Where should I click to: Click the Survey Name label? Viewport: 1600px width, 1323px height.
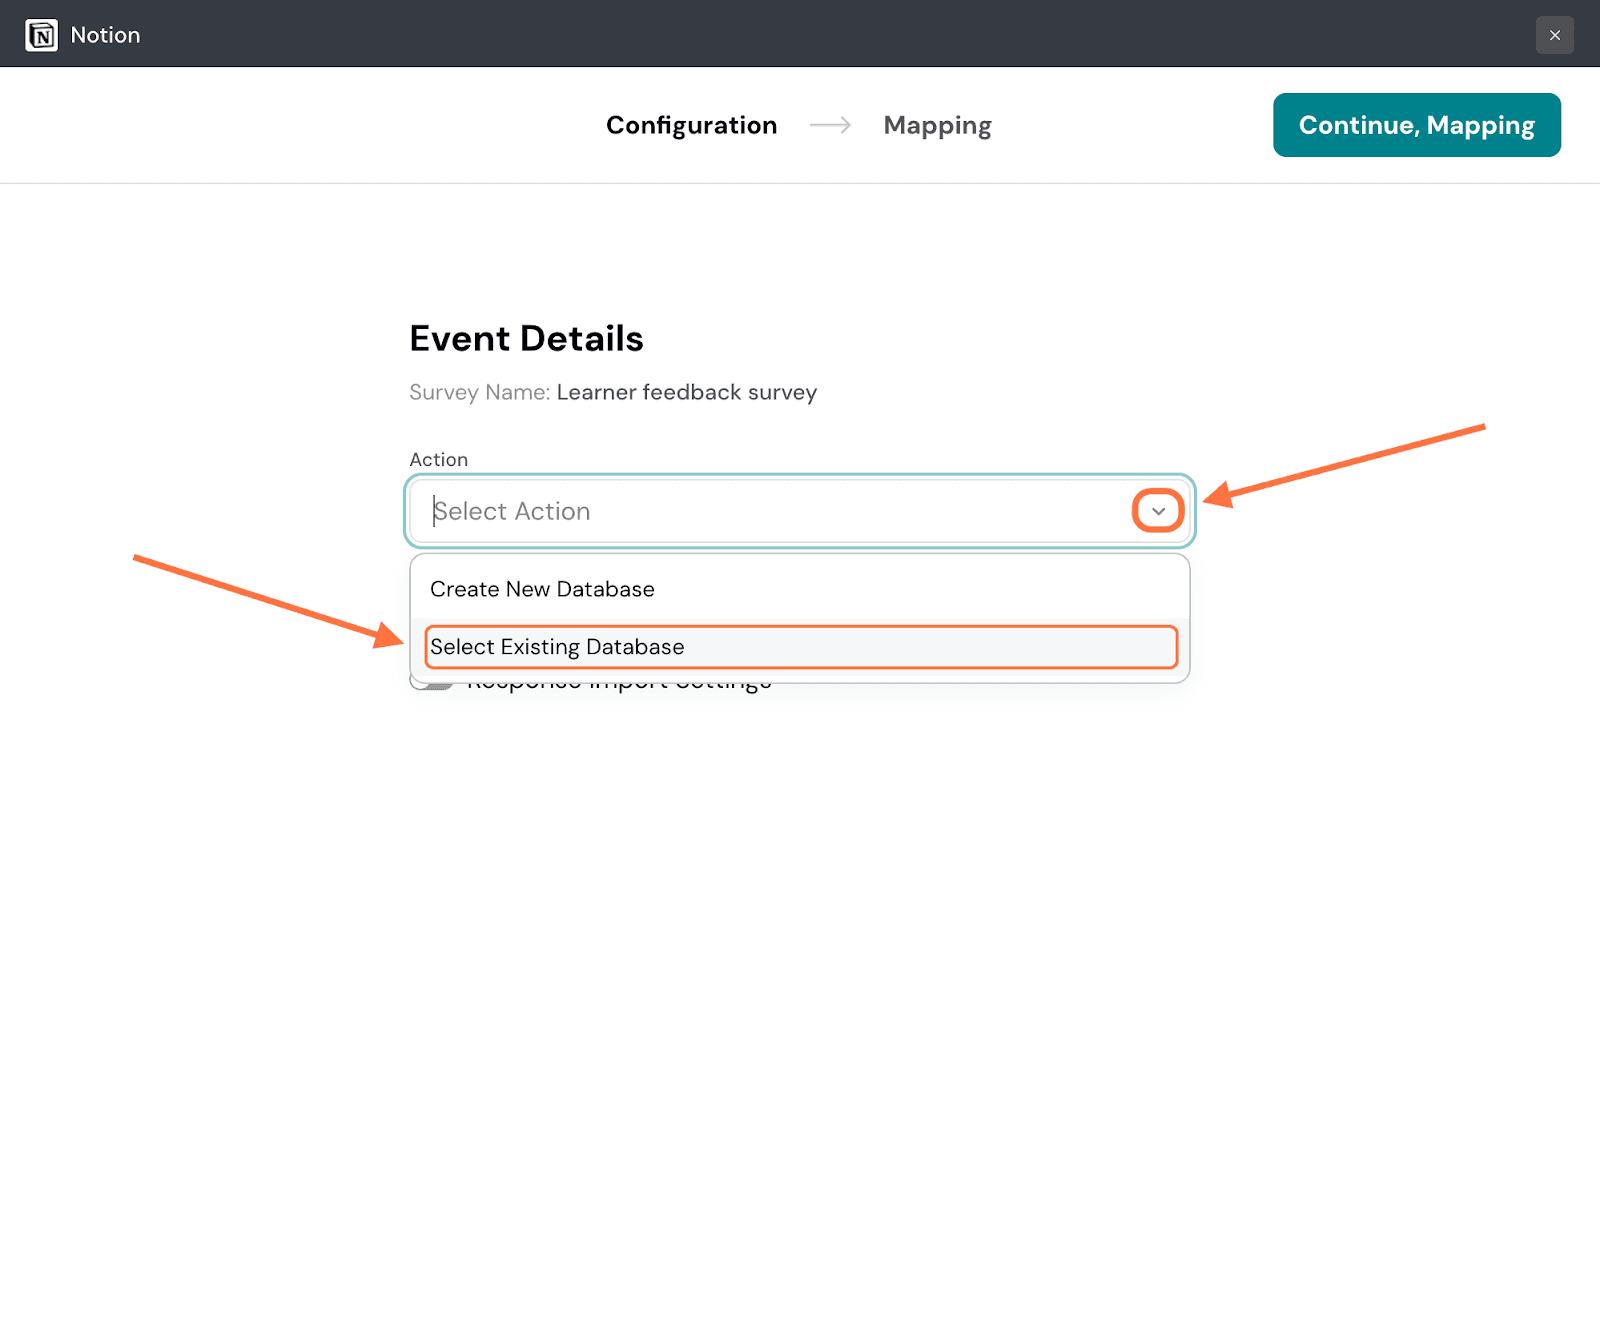click(x=479, y=392)
